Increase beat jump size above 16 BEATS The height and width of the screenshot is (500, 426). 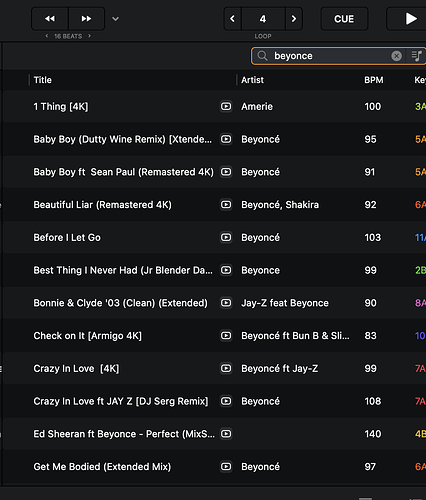pyautogui.click(x=89, y=36)
